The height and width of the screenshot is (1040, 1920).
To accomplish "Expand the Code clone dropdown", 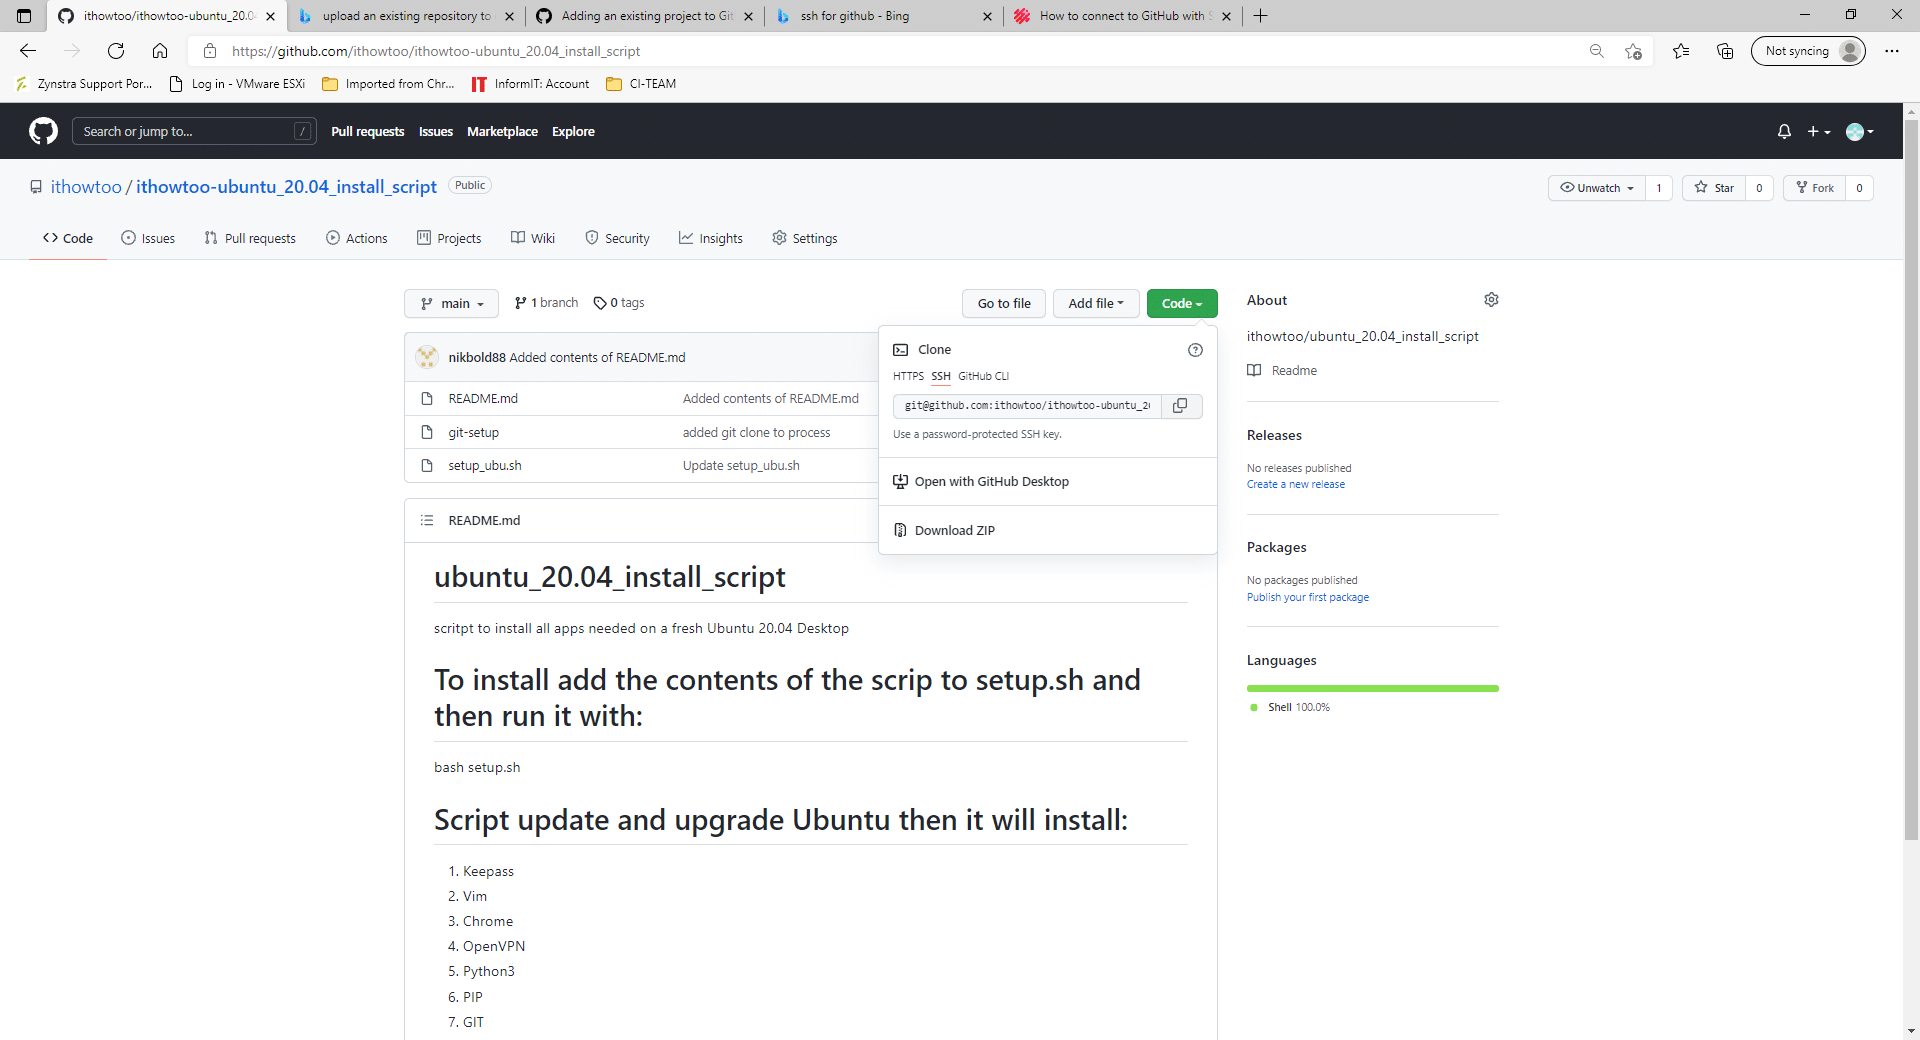I will tap(1182, 303).
